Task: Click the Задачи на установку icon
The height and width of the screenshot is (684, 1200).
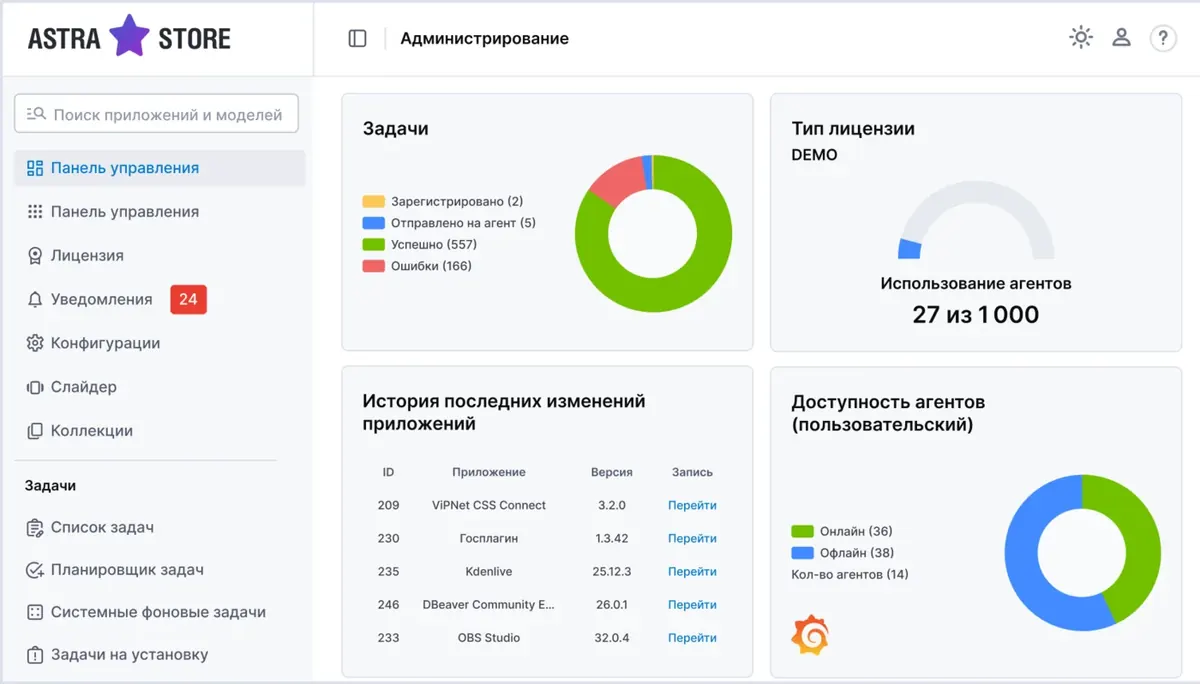Action: 35,655
